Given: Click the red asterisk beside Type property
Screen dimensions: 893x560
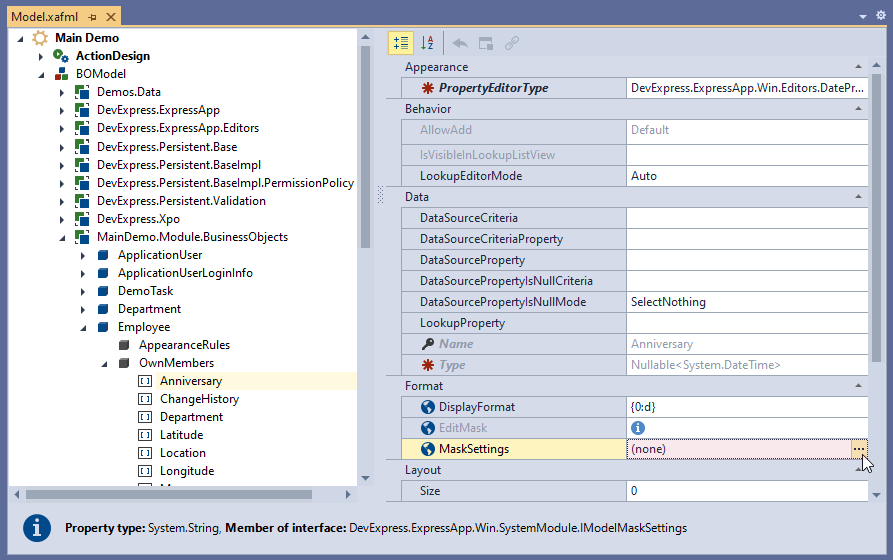Looking at the screenshot, I should pos(428,365).
